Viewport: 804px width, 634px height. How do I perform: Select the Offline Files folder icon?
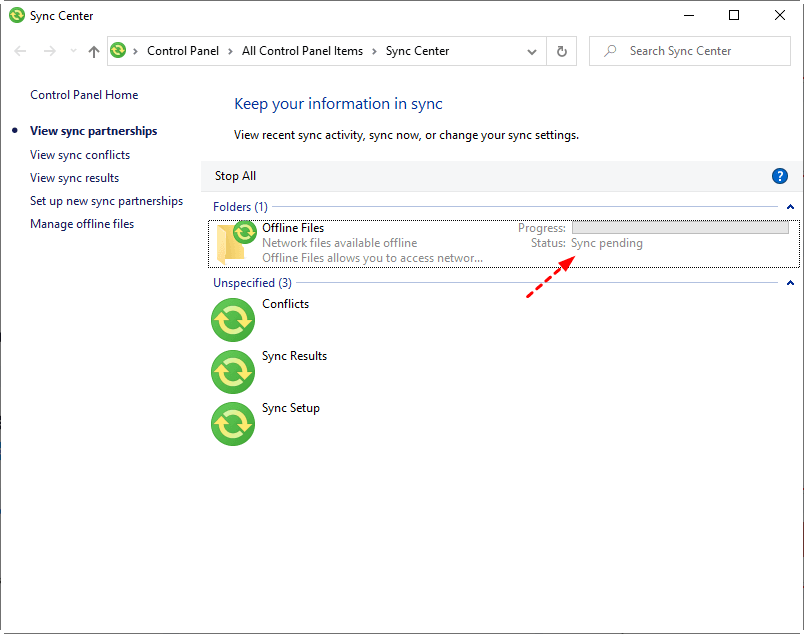pyautogui.click(x=236, y=243)
